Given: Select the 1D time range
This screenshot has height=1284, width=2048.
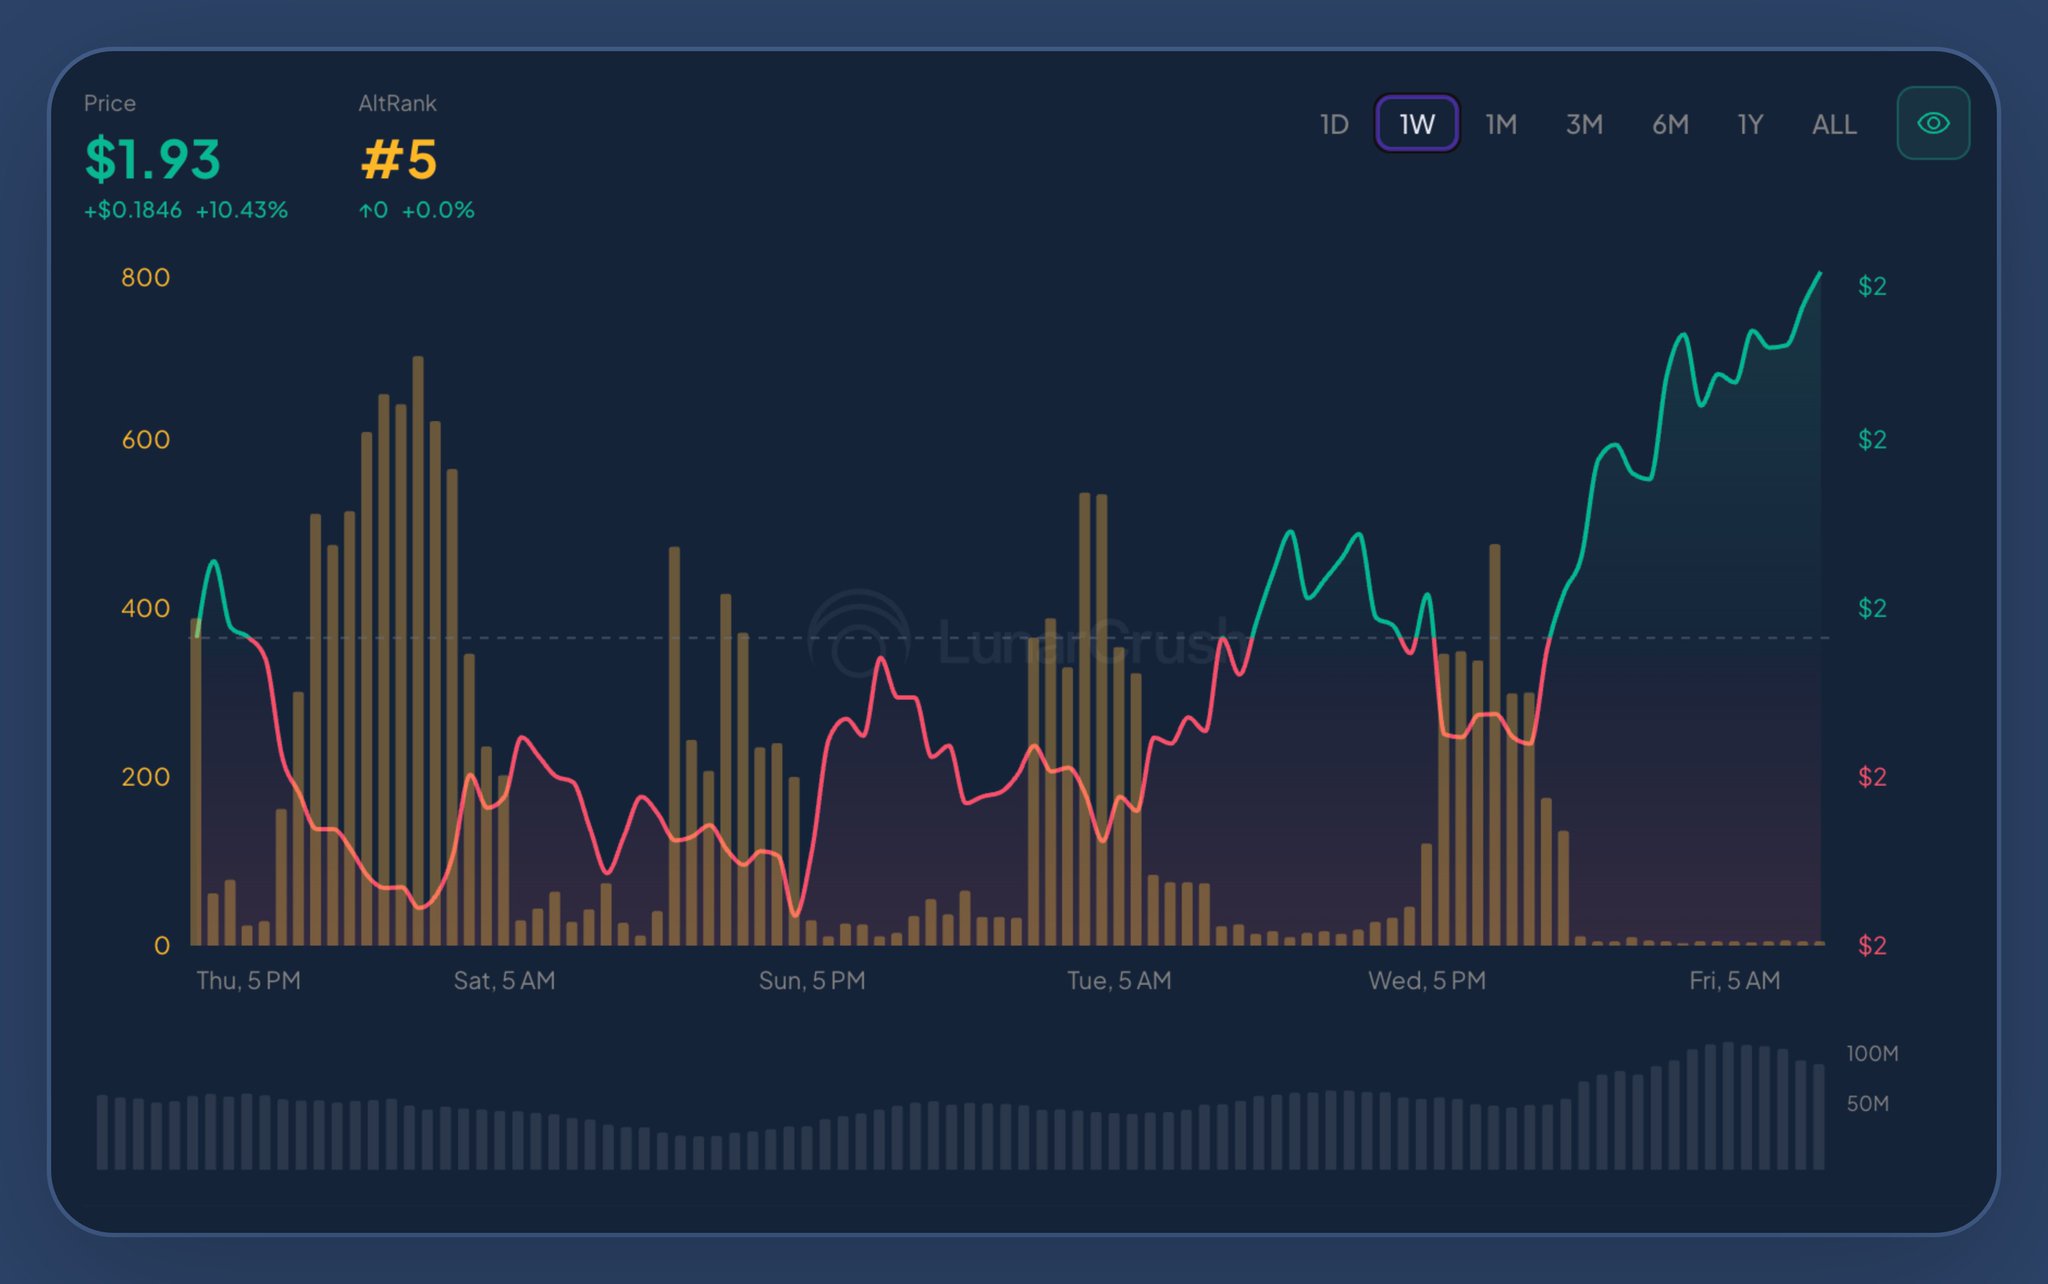Looking at the screenshot, I should pyautogui.click(x=1334, y=124).
